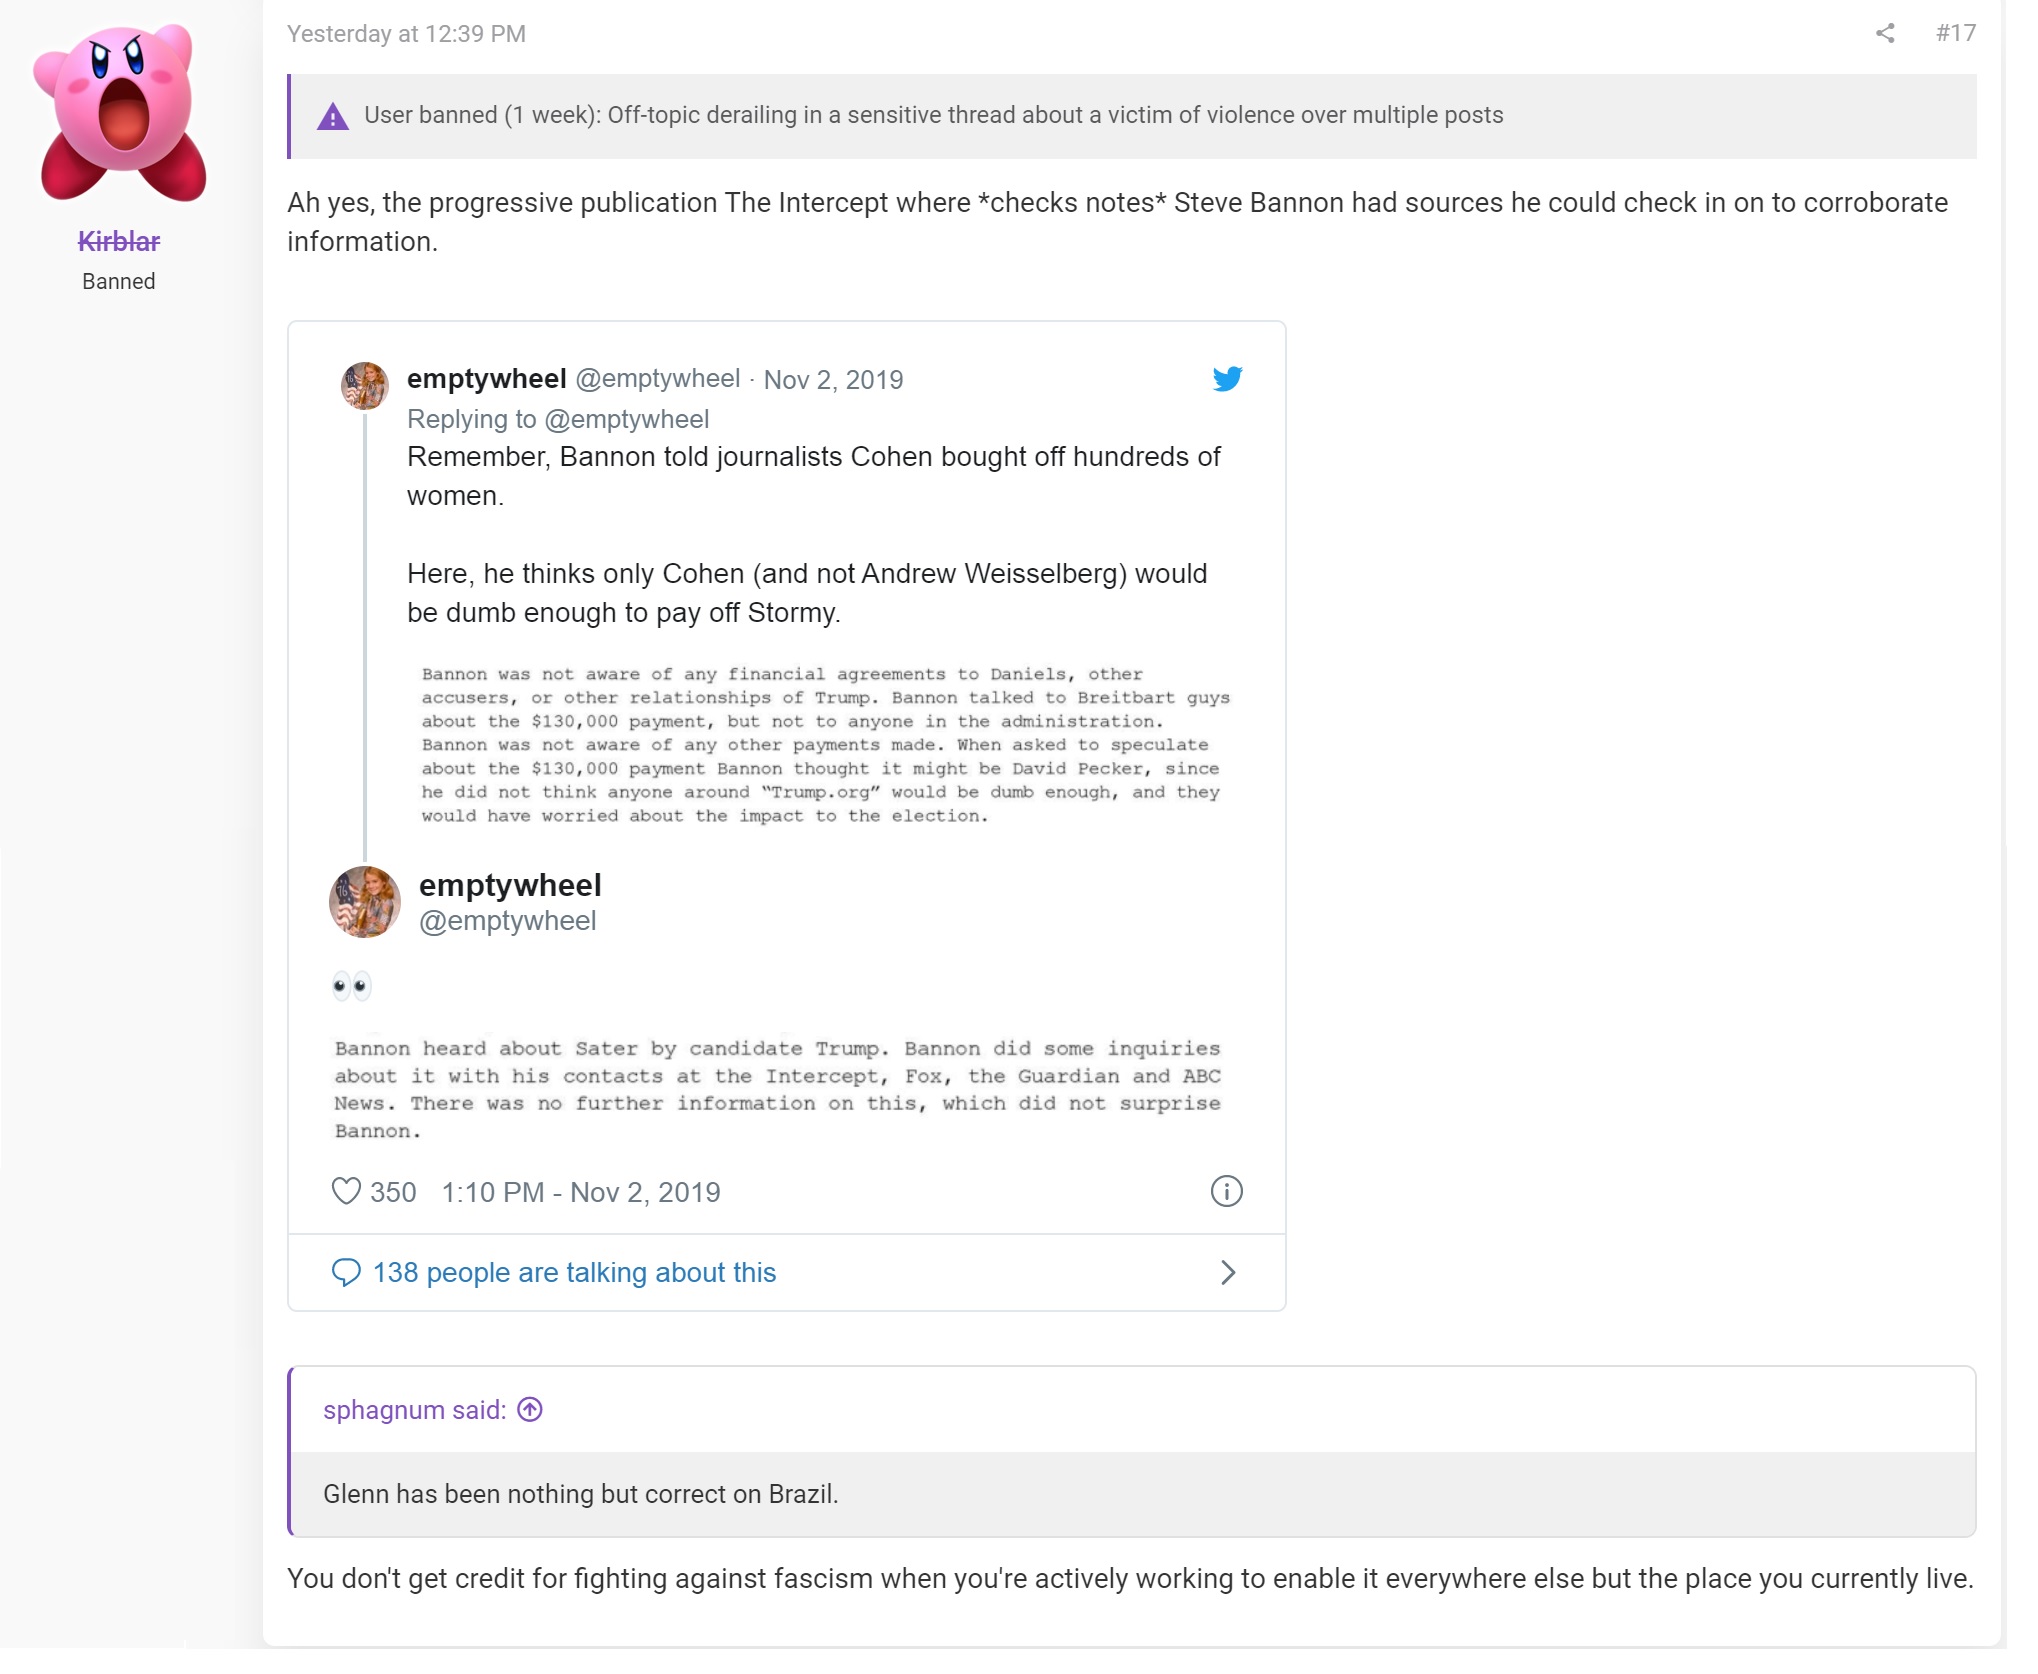The width and height of the screenshot is (2038, 1674).
Task: Click the speech bubble conversation icon
Action: pos(346,1272)
